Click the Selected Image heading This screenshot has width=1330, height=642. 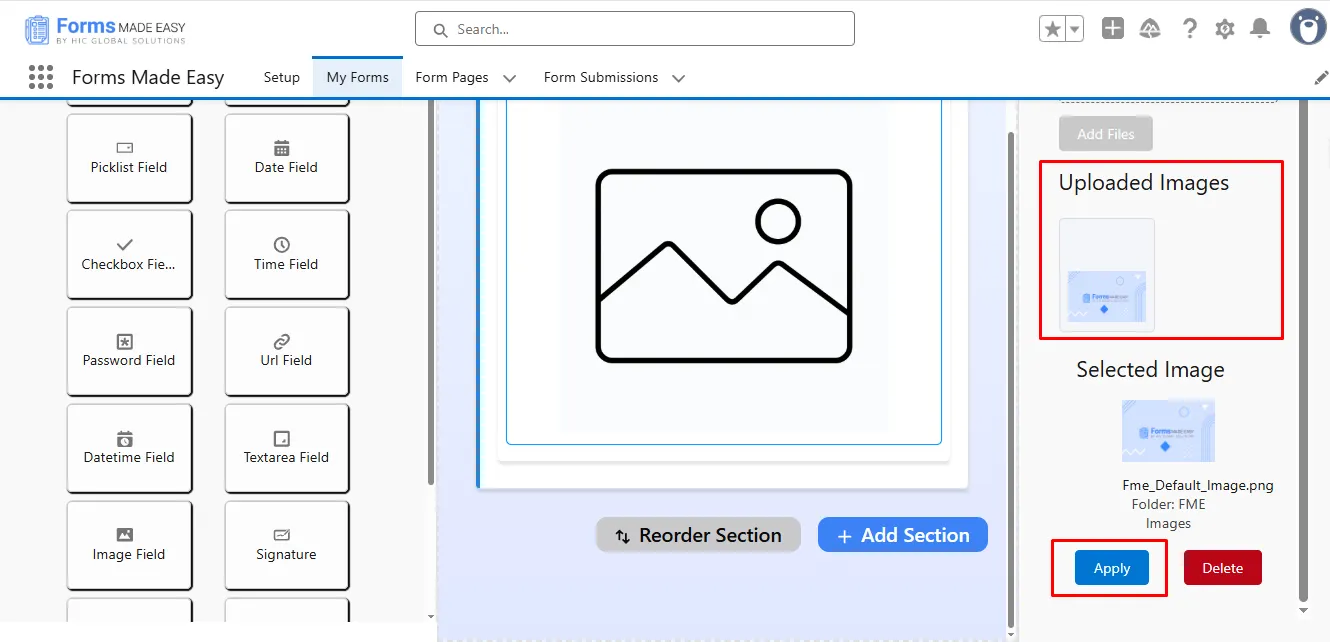[x=1150, y=370]
